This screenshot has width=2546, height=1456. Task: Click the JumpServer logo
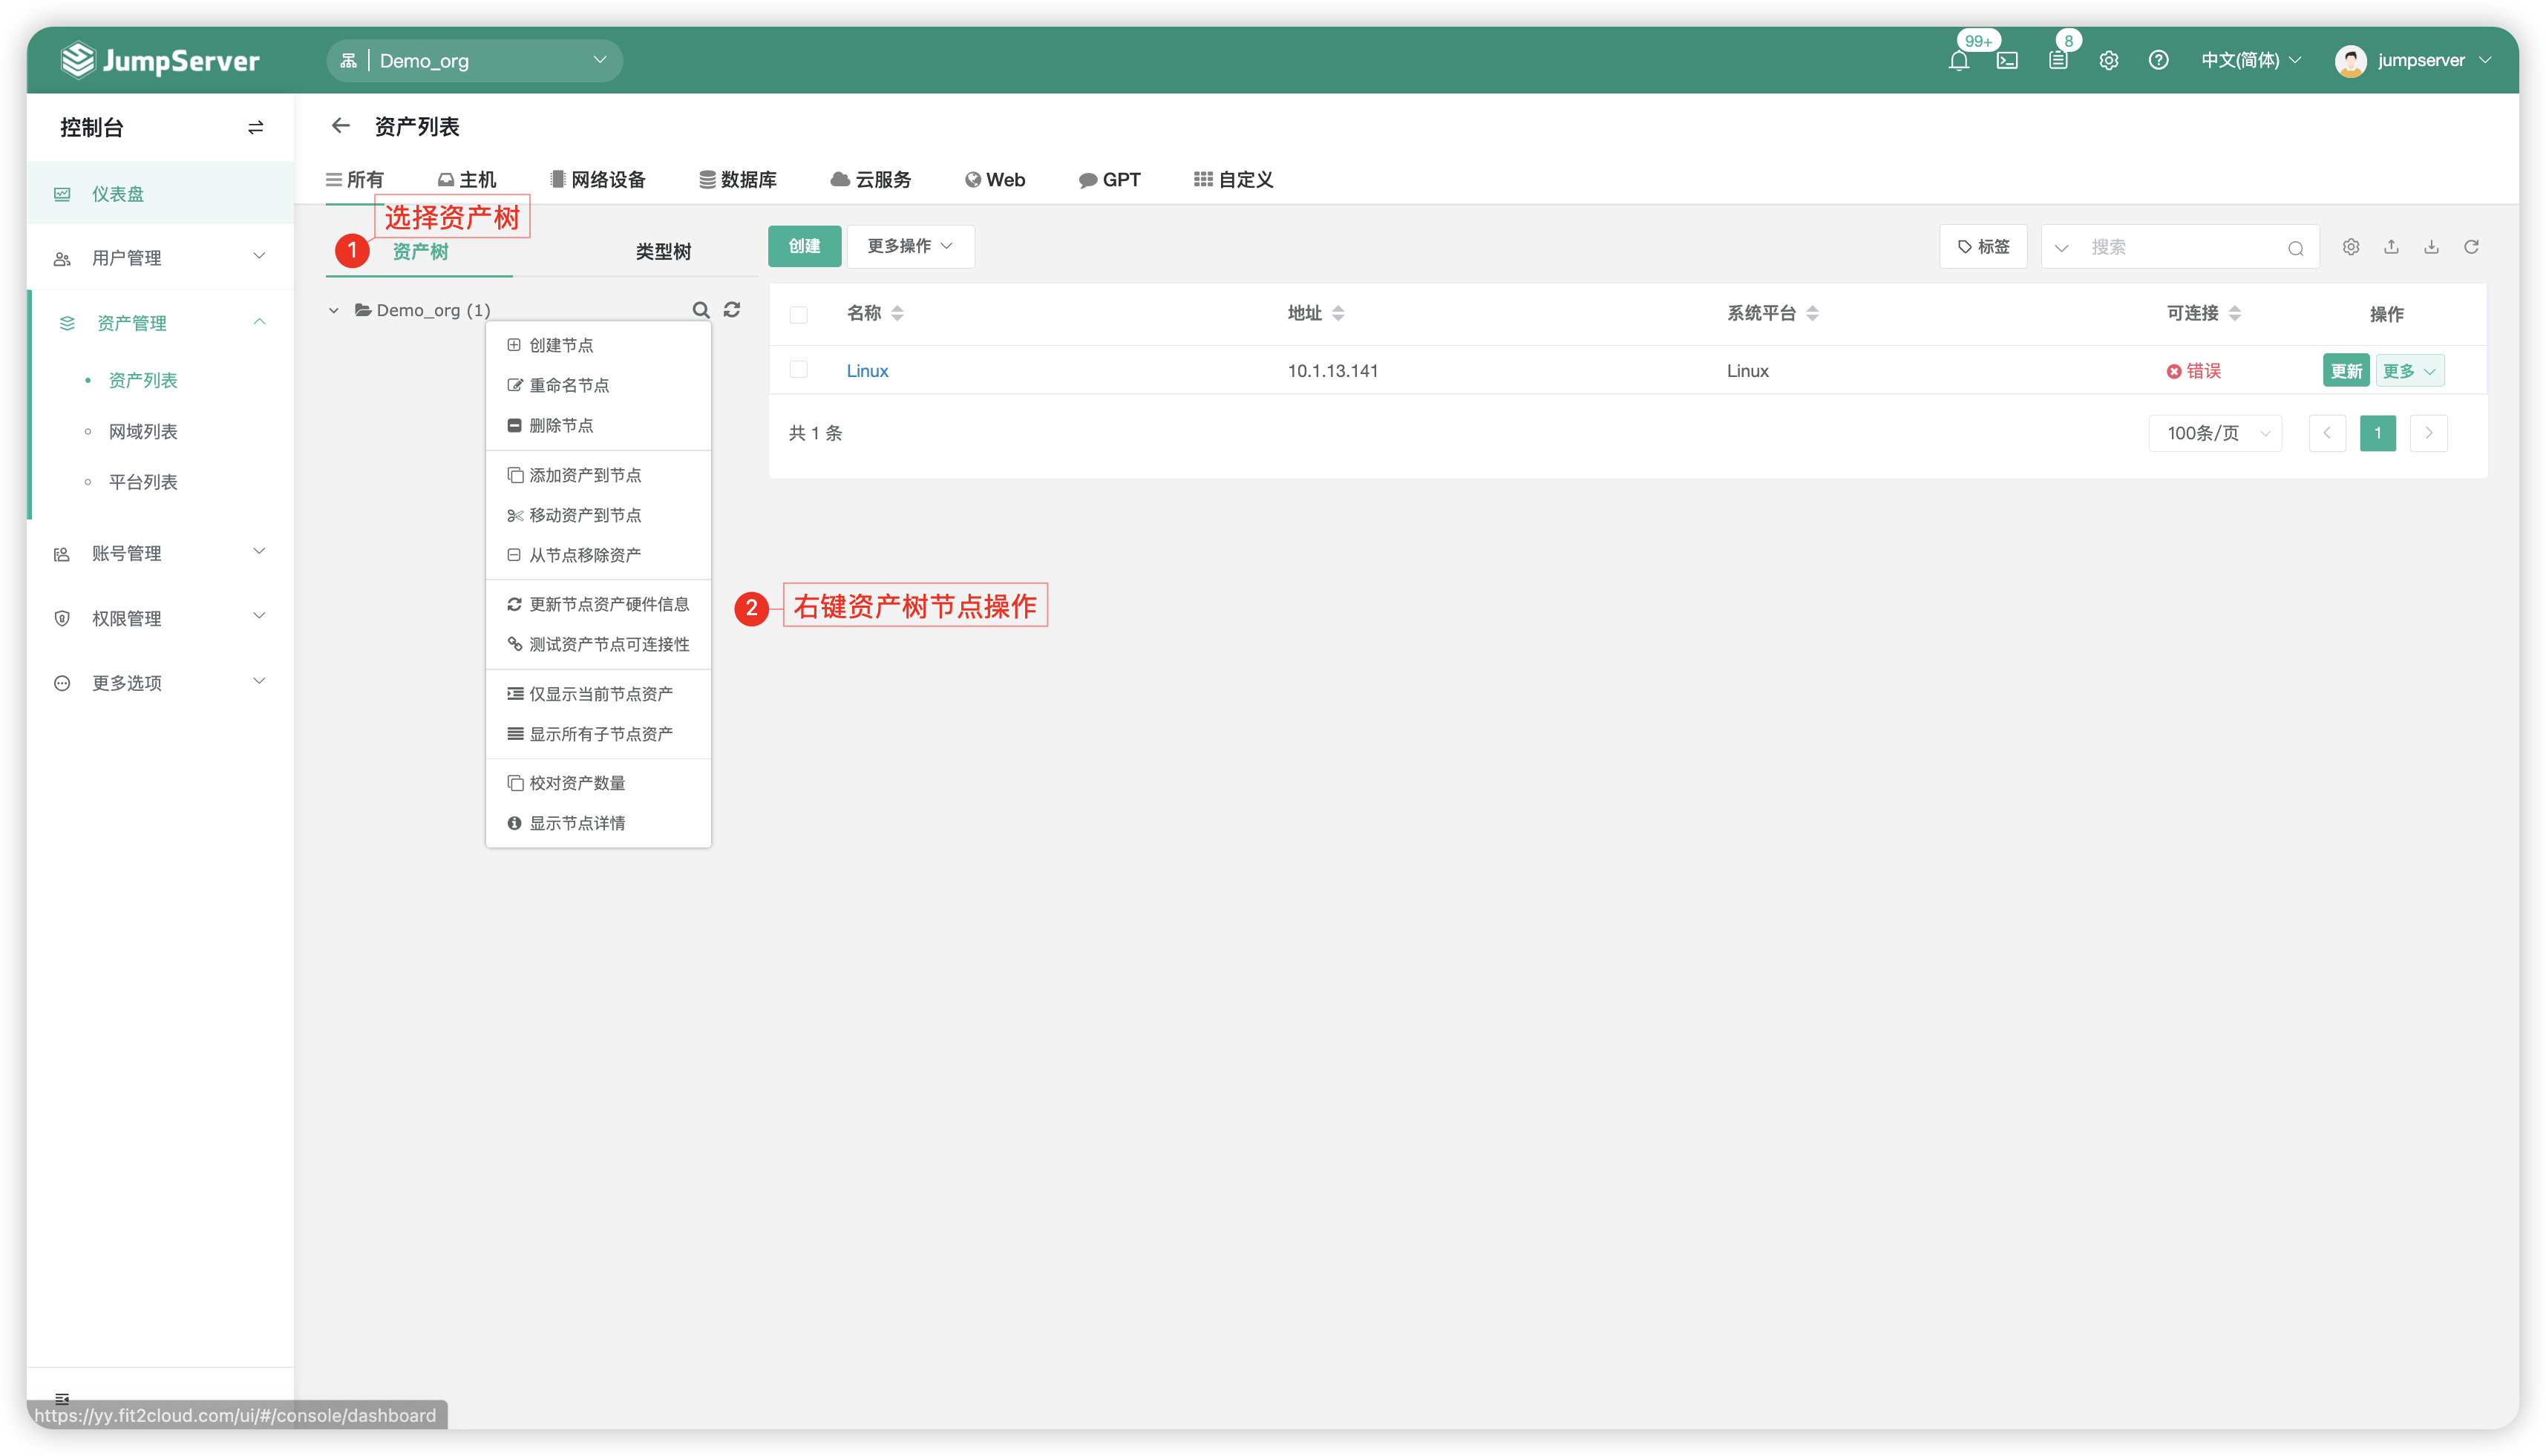pyautogui.click(x=160, y=60)
